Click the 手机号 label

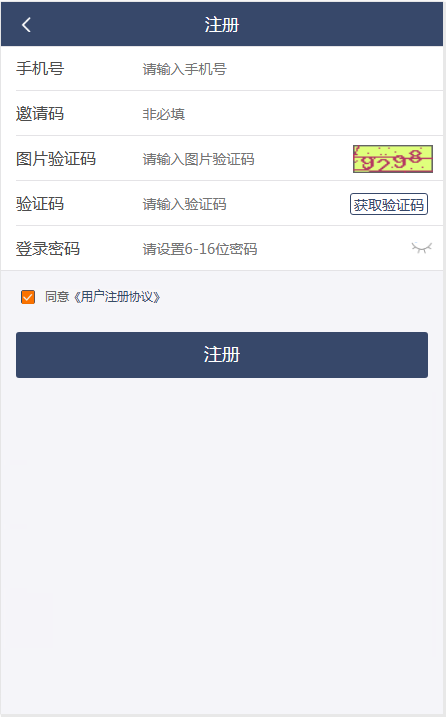coord(40,69)
